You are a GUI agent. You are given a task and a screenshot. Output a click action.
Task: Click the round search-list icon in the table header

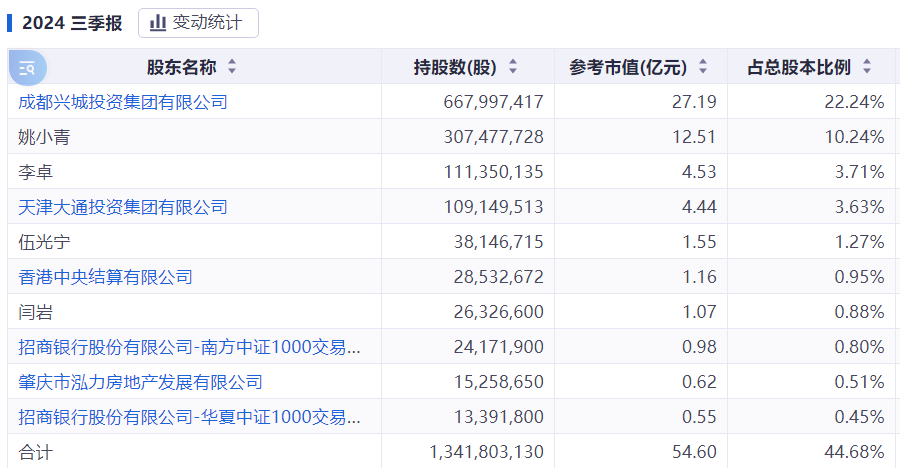28,68
